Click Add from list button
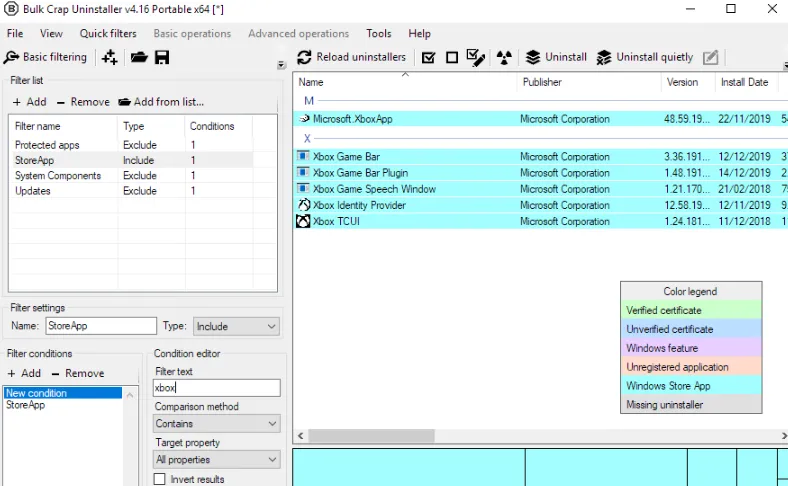Screen dimensions: 788x486 [x=161, y=102]
